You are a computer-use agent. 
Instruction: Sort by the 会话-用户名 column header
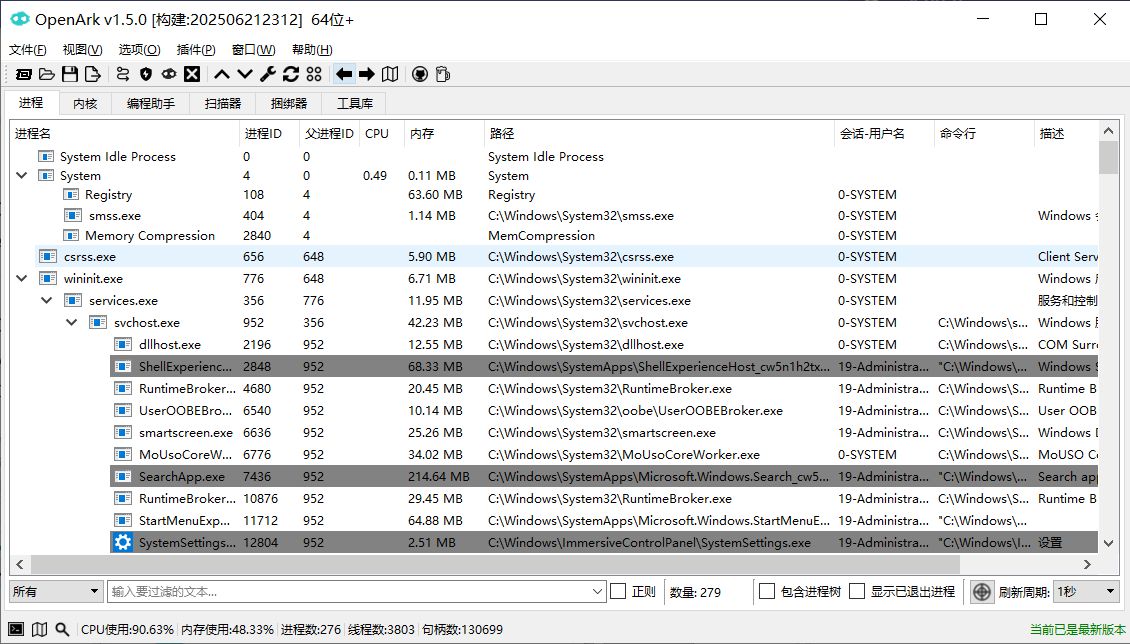click(x=884, y=133)
